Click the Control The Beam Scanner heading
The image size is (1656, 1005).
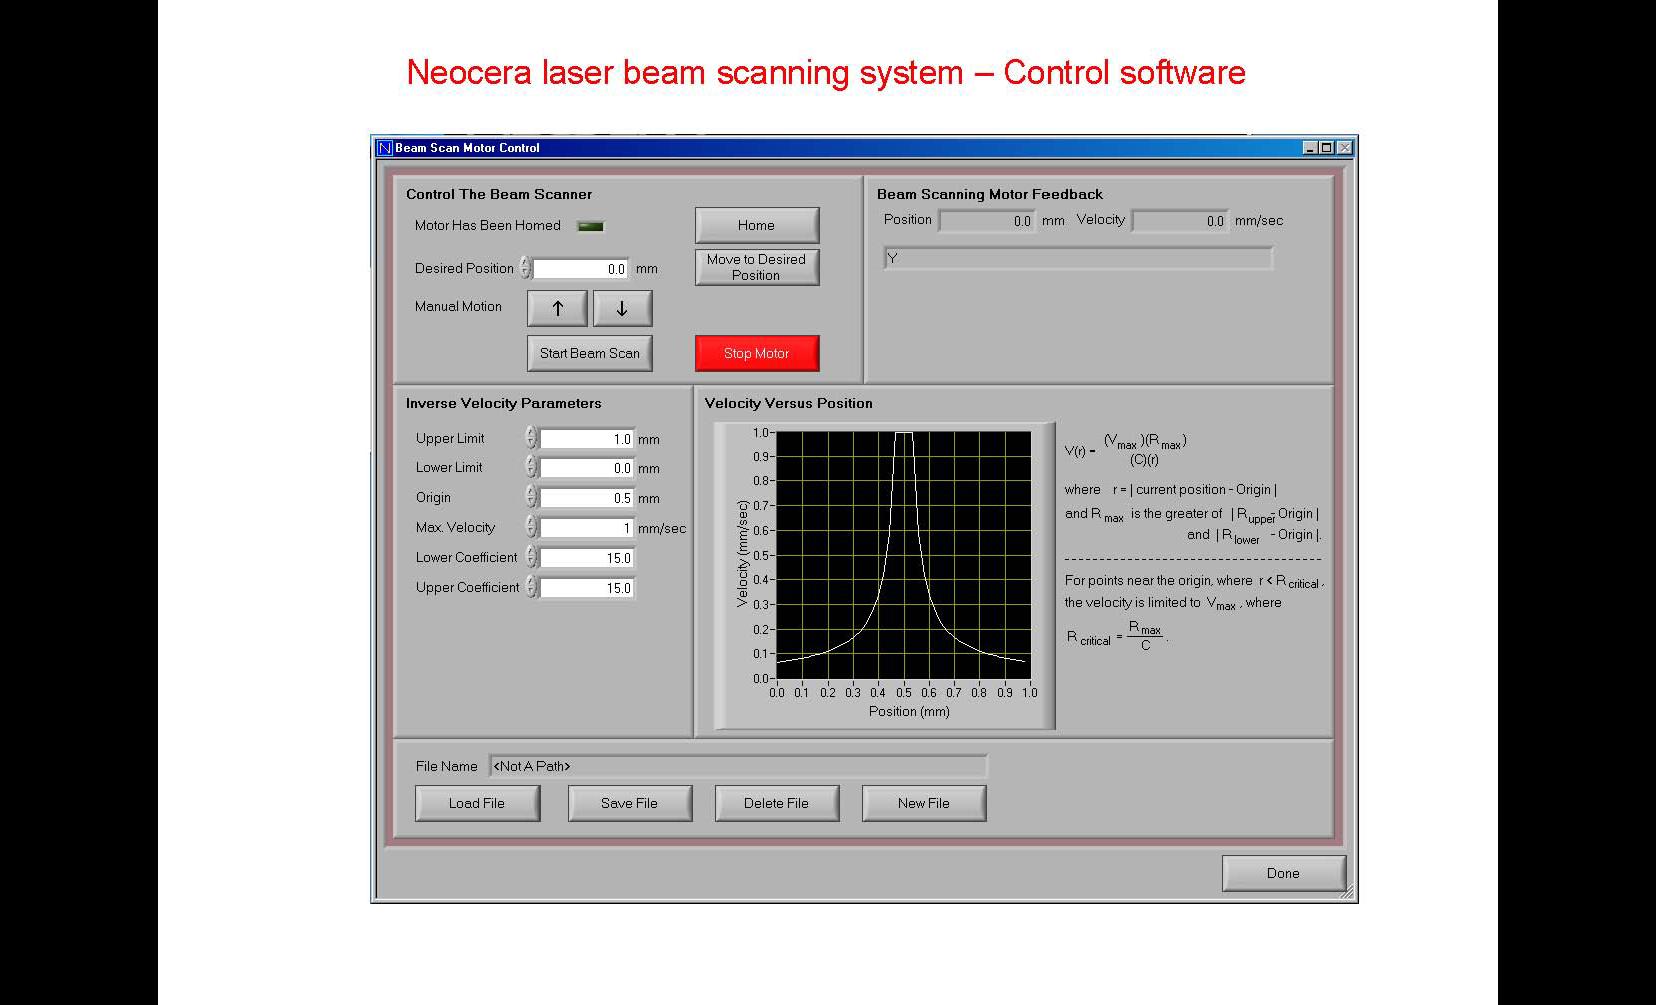click(499, 194)
